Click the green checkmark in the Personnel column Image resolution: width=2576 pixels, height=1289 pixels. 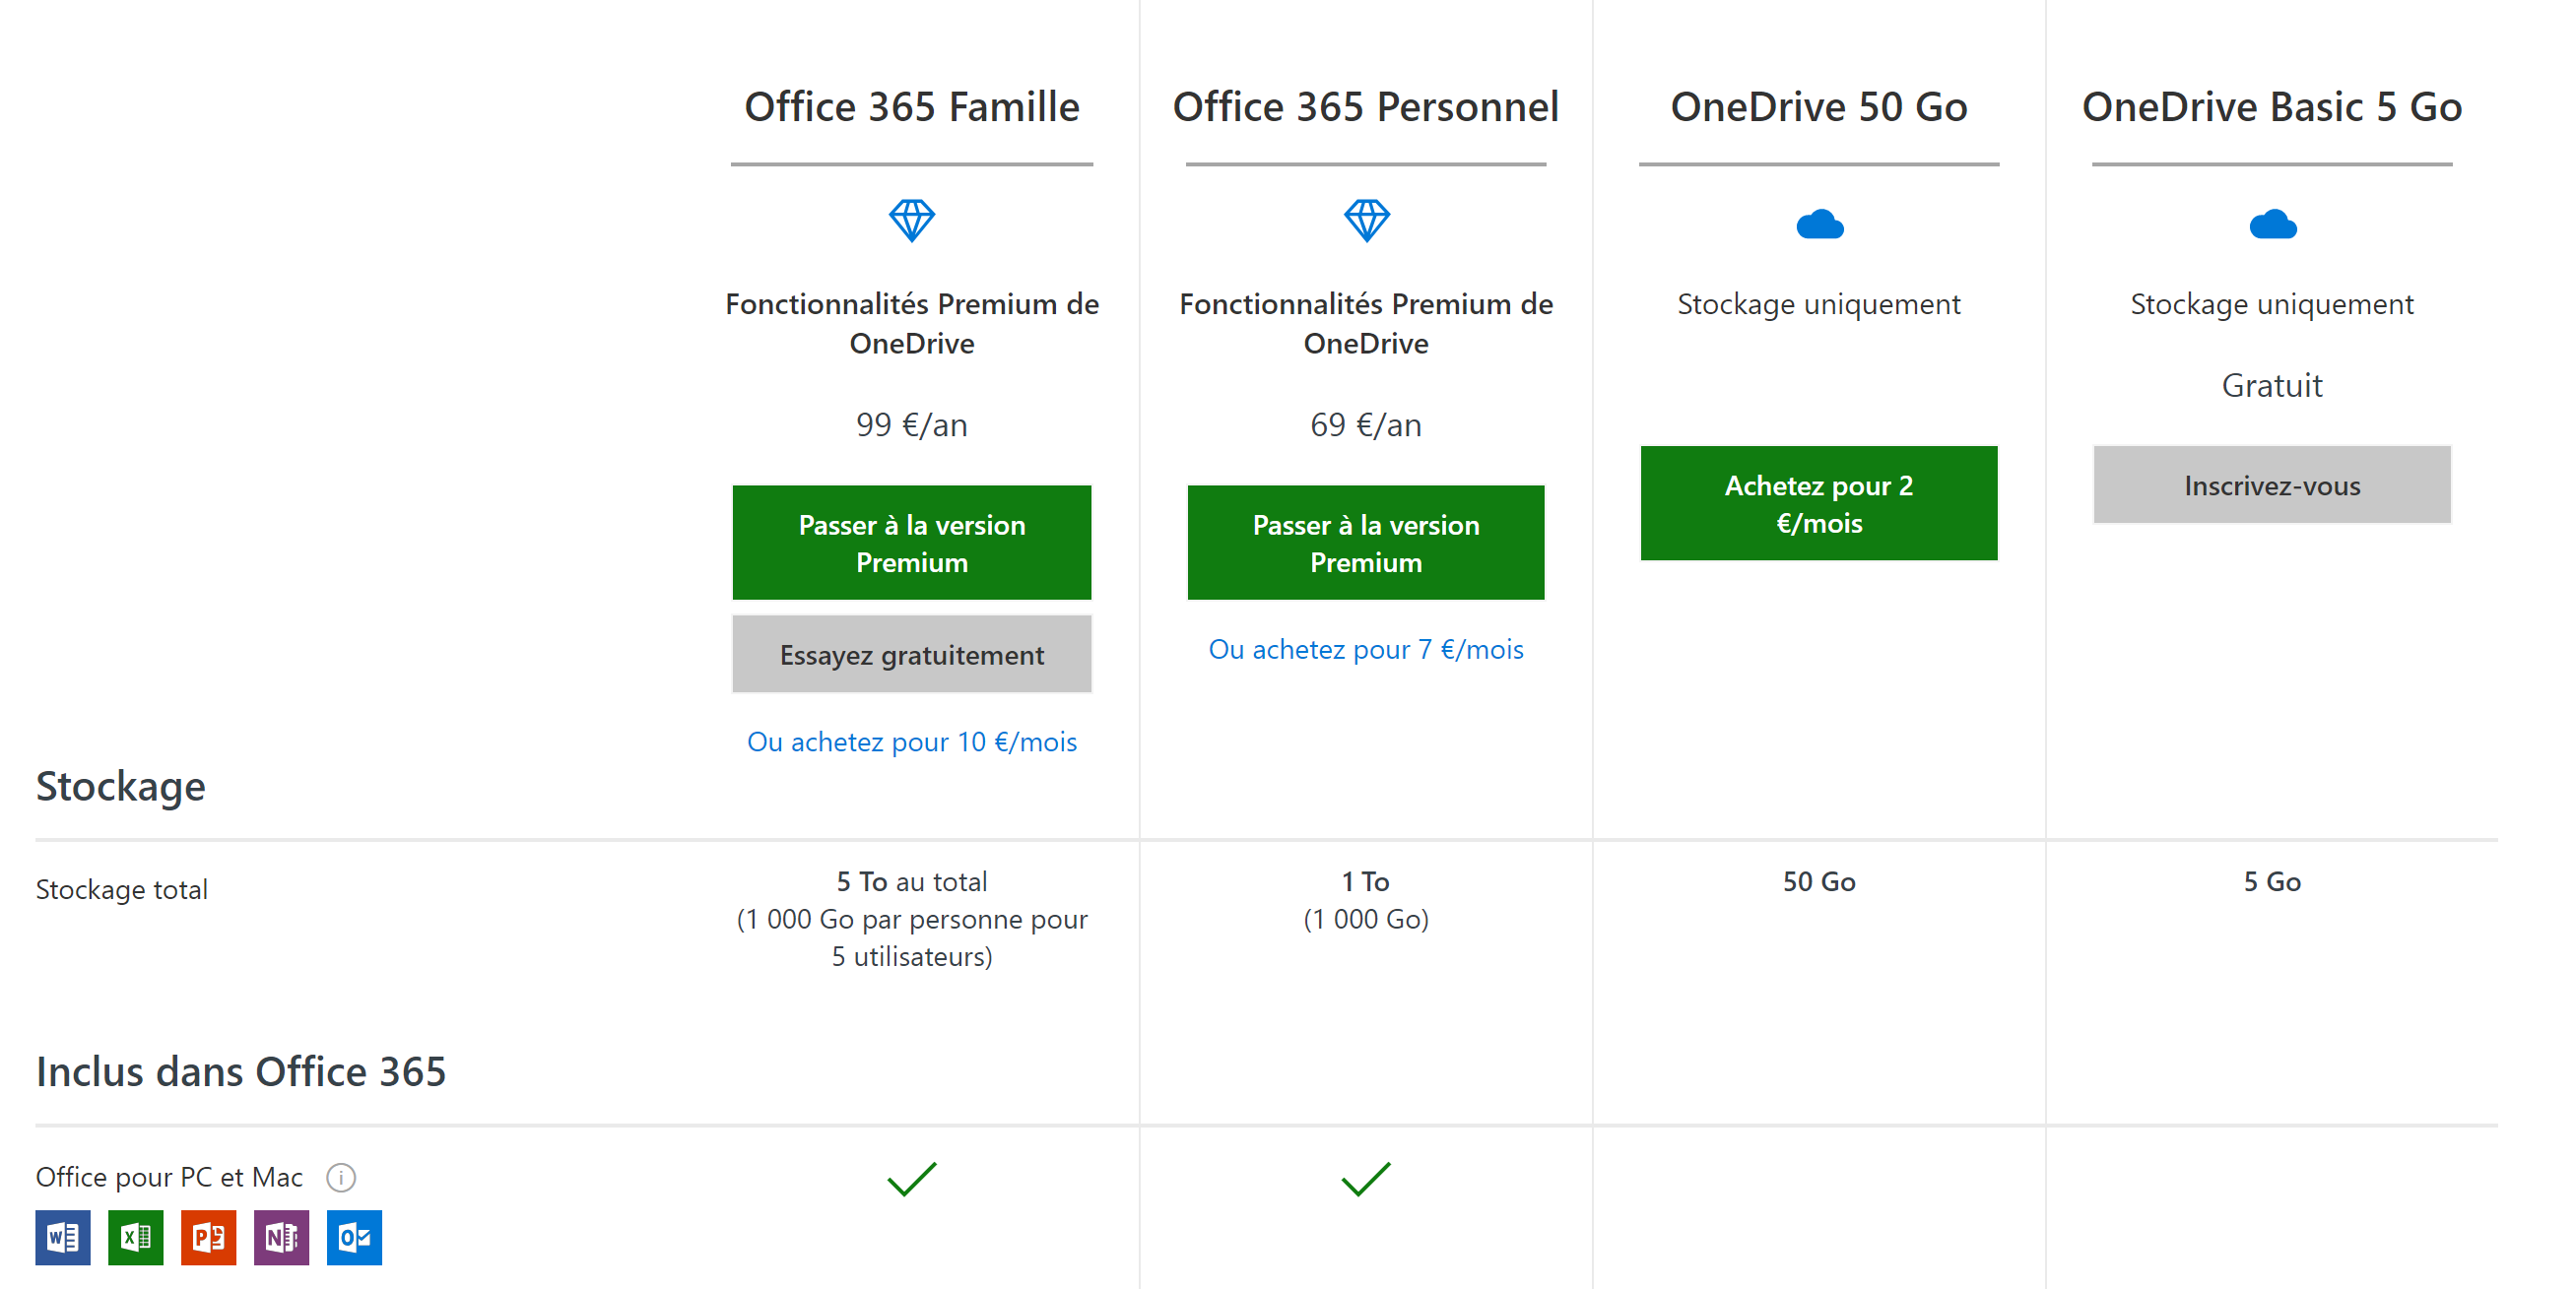point(1366,1179)
